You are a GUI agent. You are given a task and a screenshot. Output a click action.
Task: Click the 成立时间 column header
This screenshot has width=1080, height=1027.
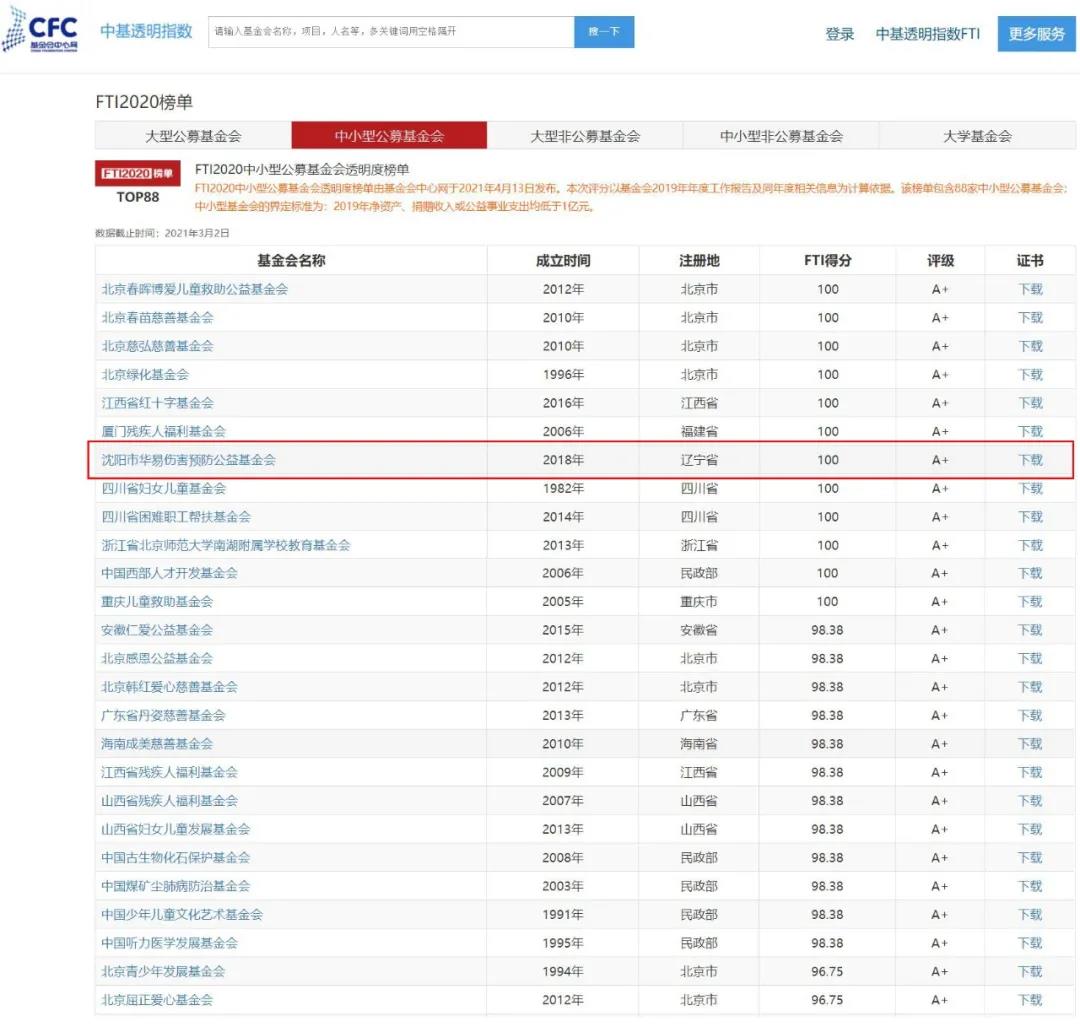[563, 260]
